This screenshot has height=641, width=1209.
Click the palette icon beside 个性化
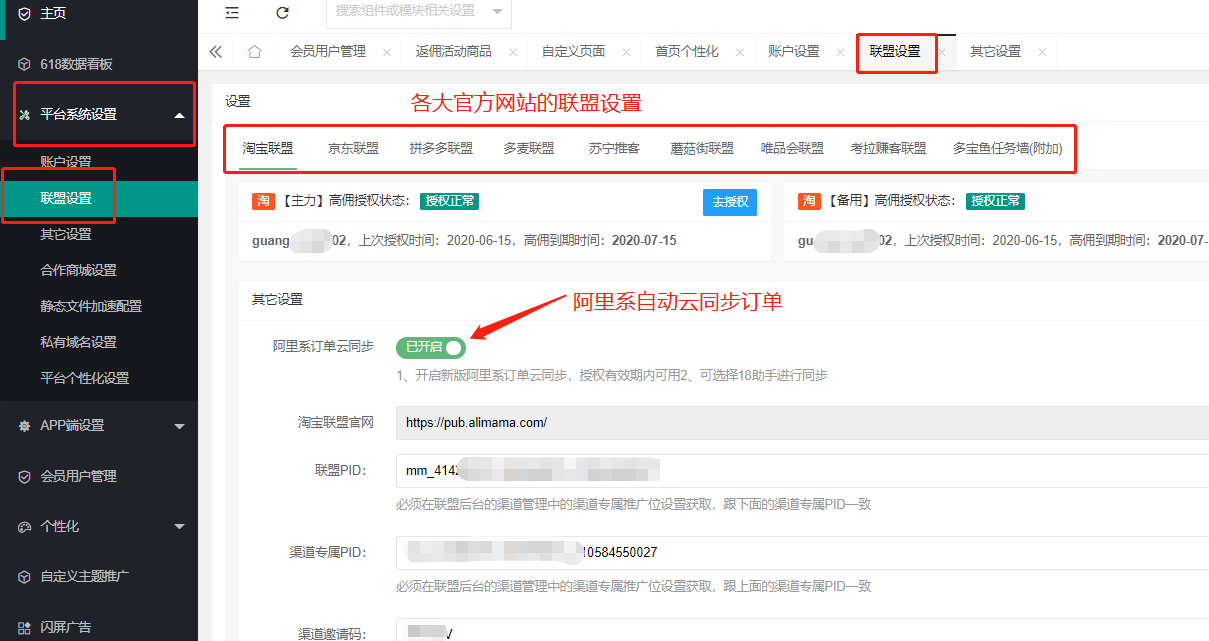[x=24, y=527]
